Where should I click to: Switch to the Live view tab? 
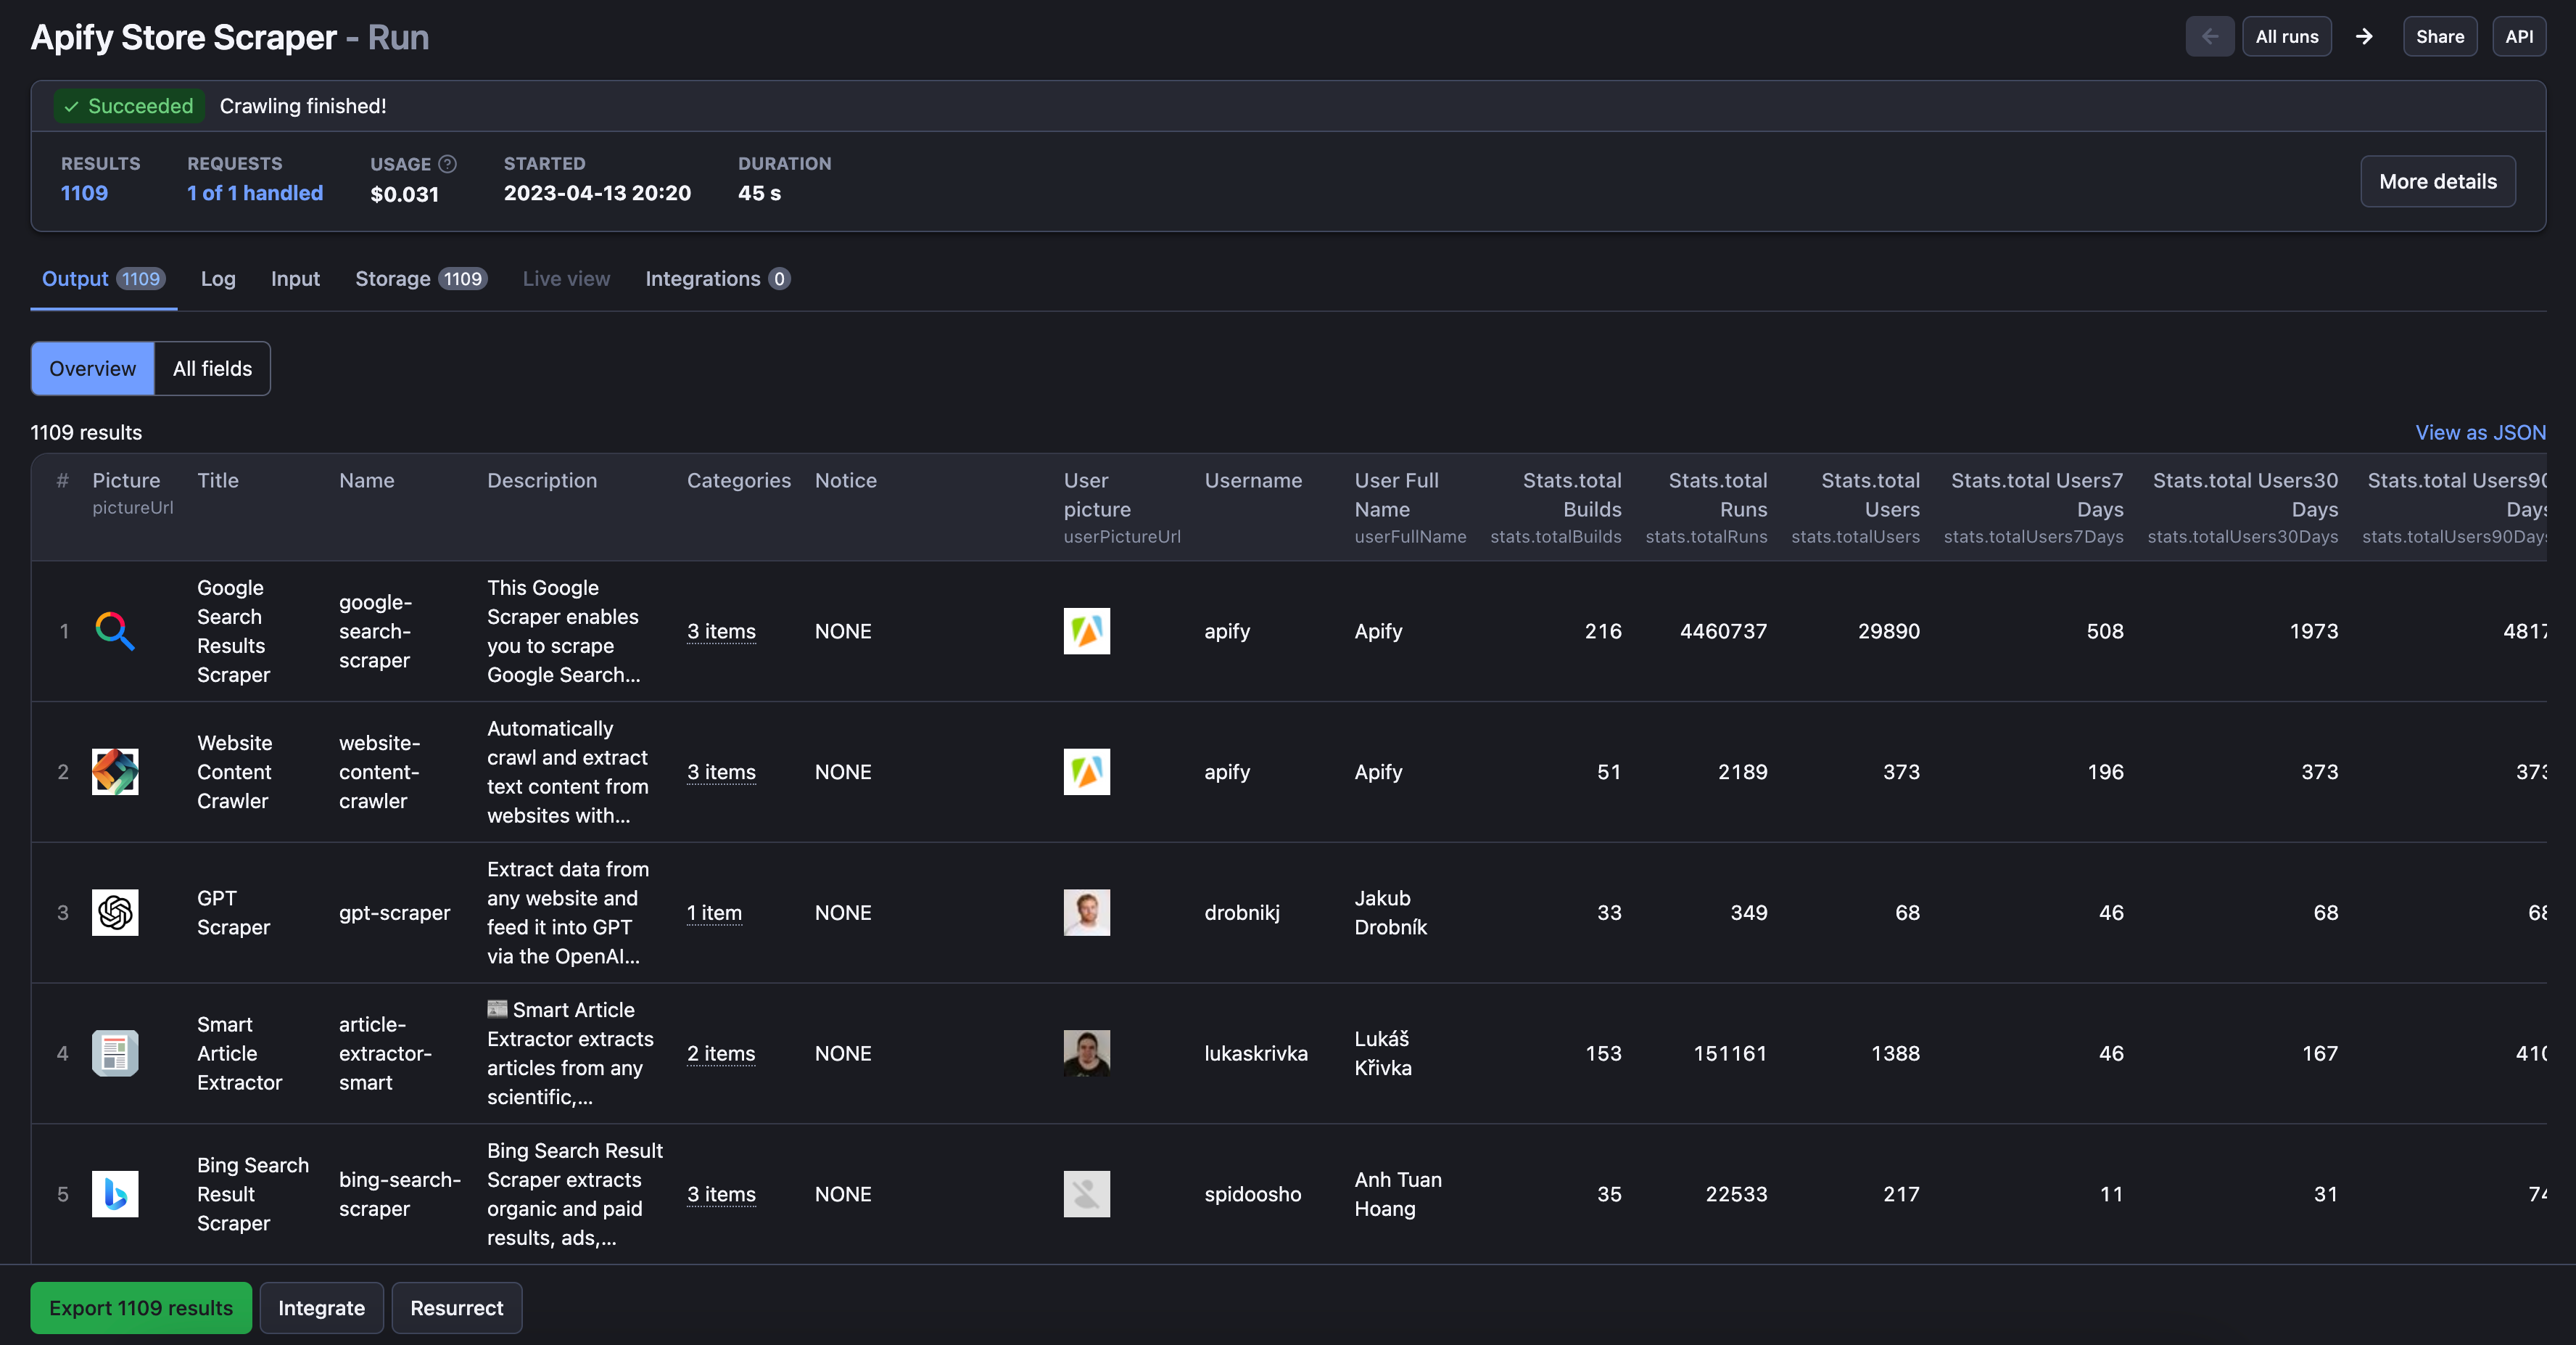click(x=566, y=279)
